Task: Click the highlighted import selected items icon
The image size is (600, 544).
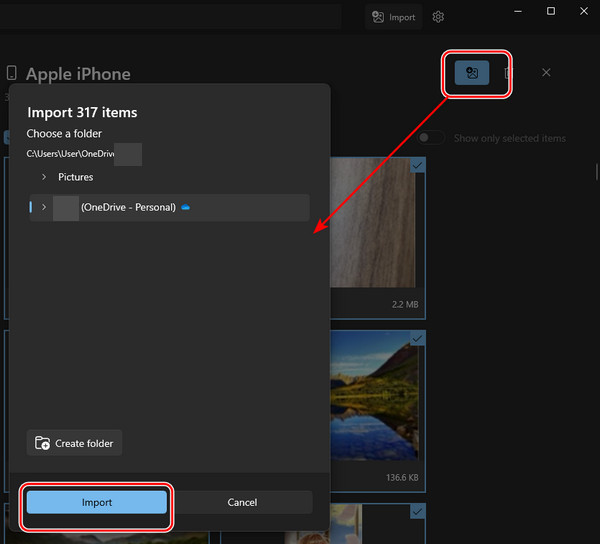Action: pos(472,73)
